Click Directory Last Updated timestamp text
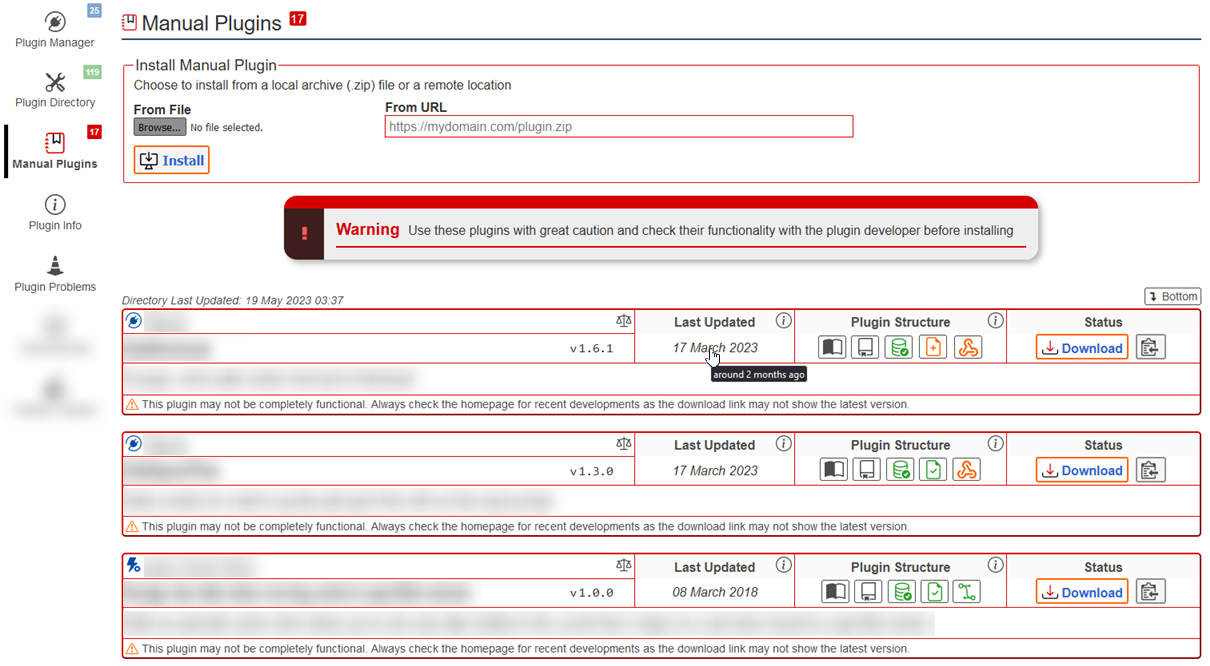 [233, 300]
